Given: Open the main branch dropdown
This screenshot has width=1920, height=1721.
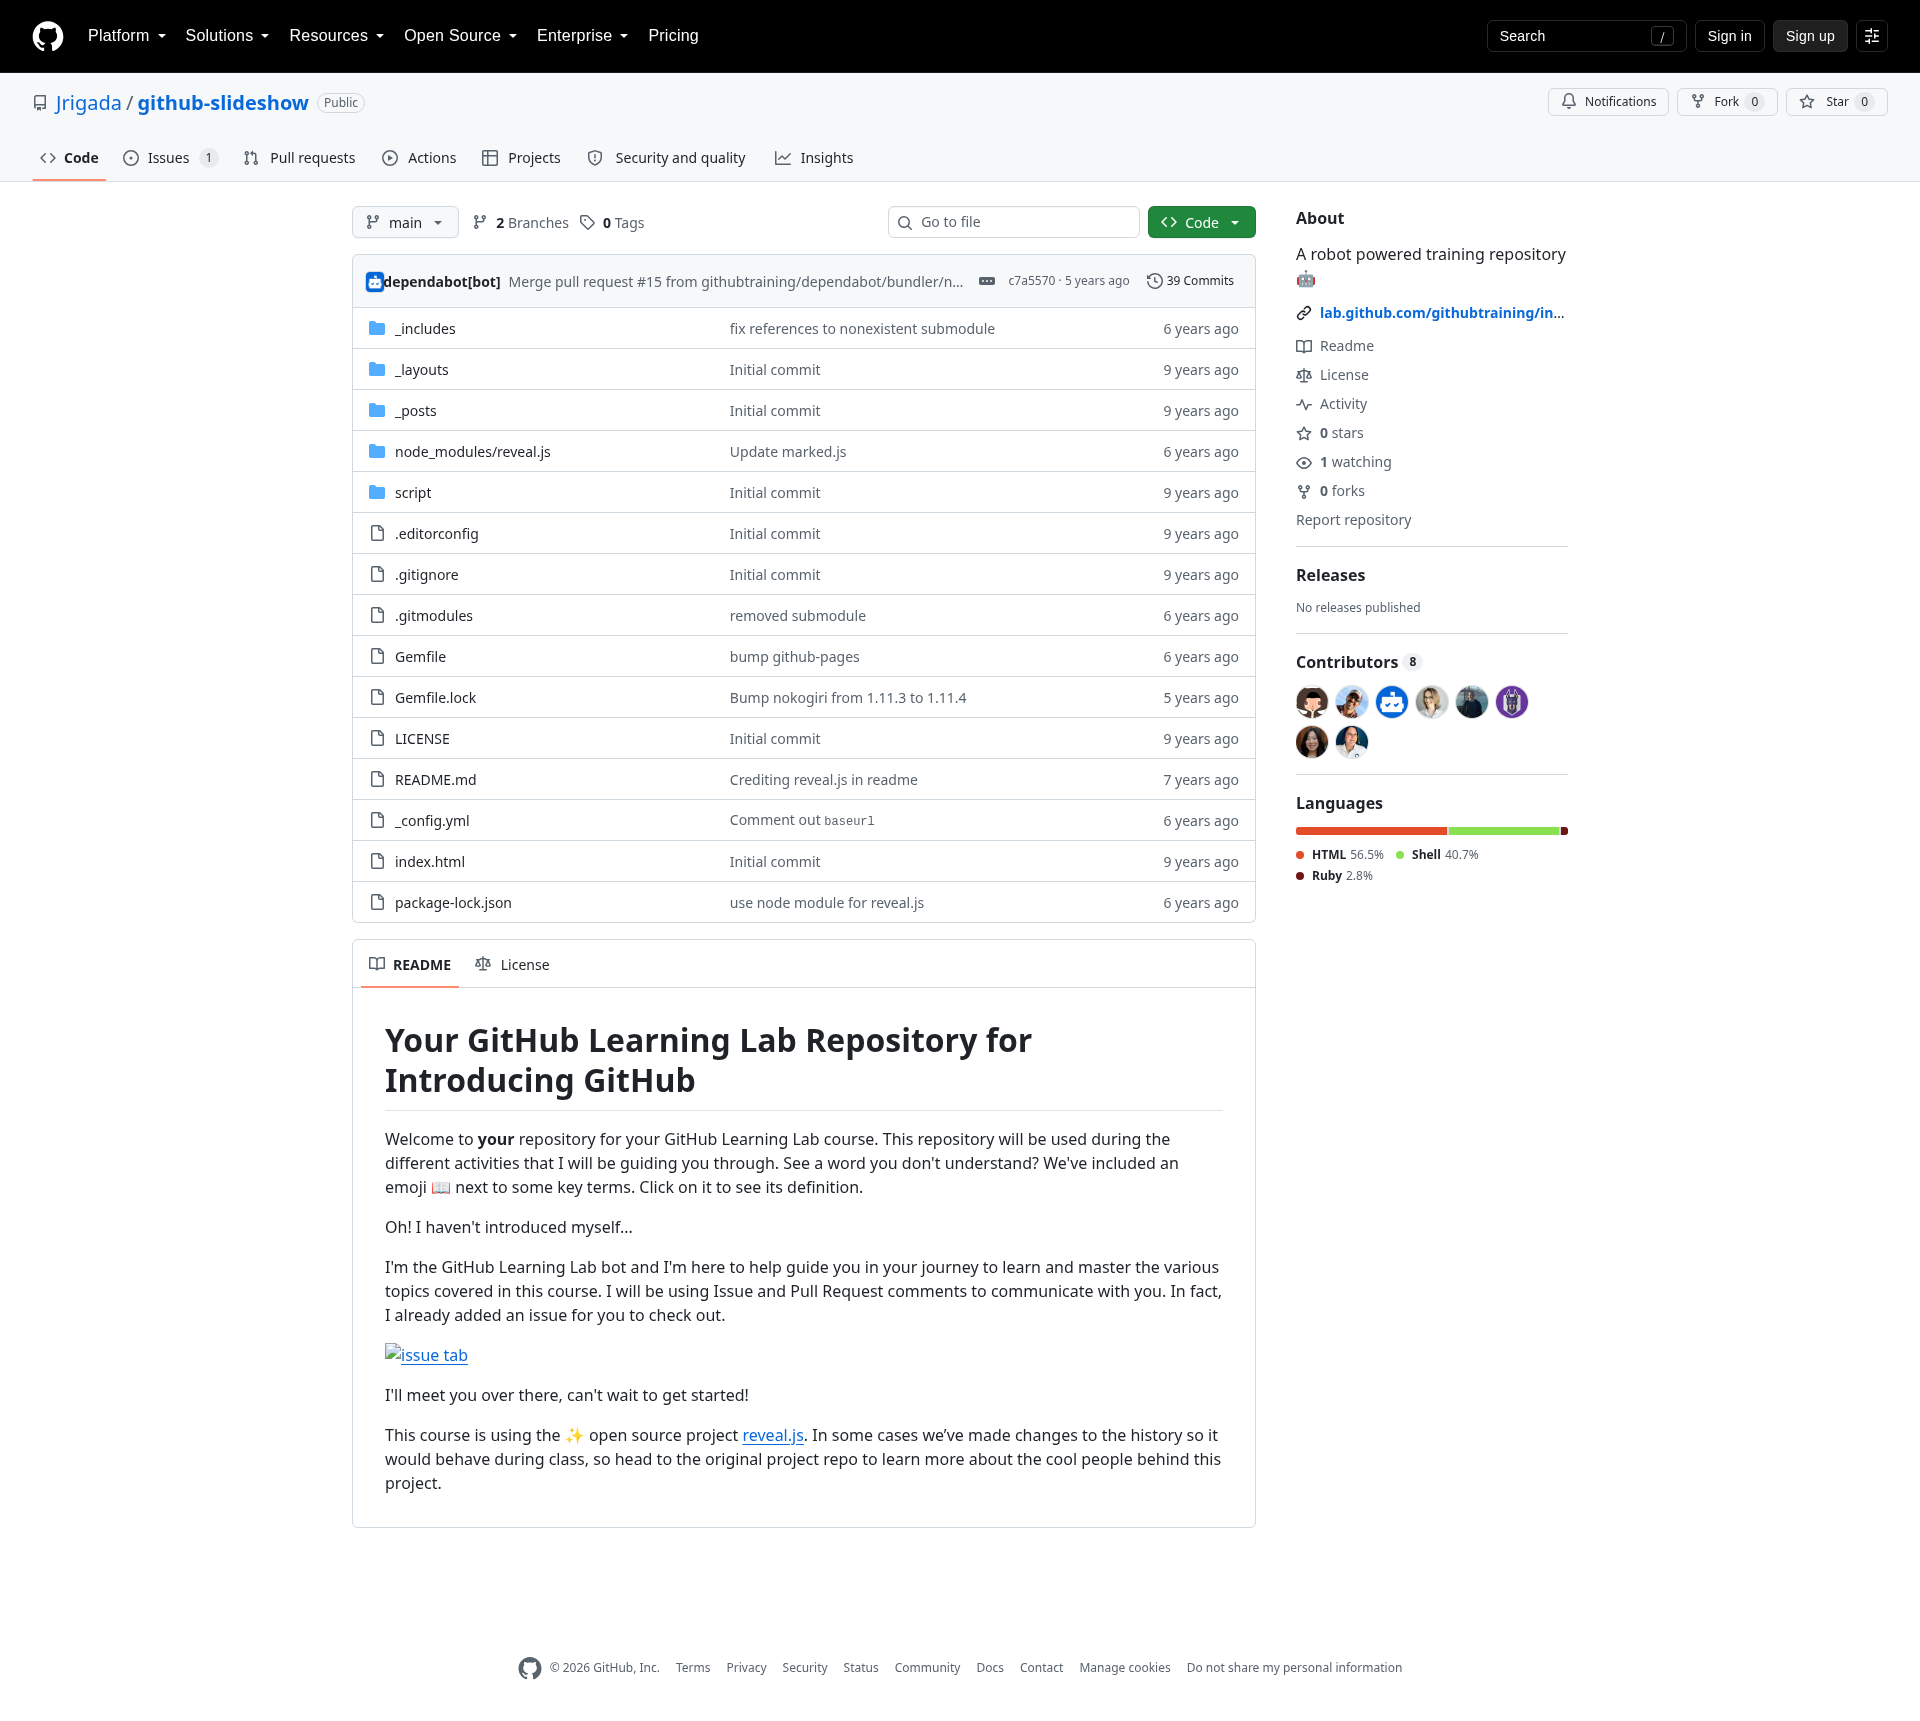Looking at the screenshot, I should click(405, 222).
